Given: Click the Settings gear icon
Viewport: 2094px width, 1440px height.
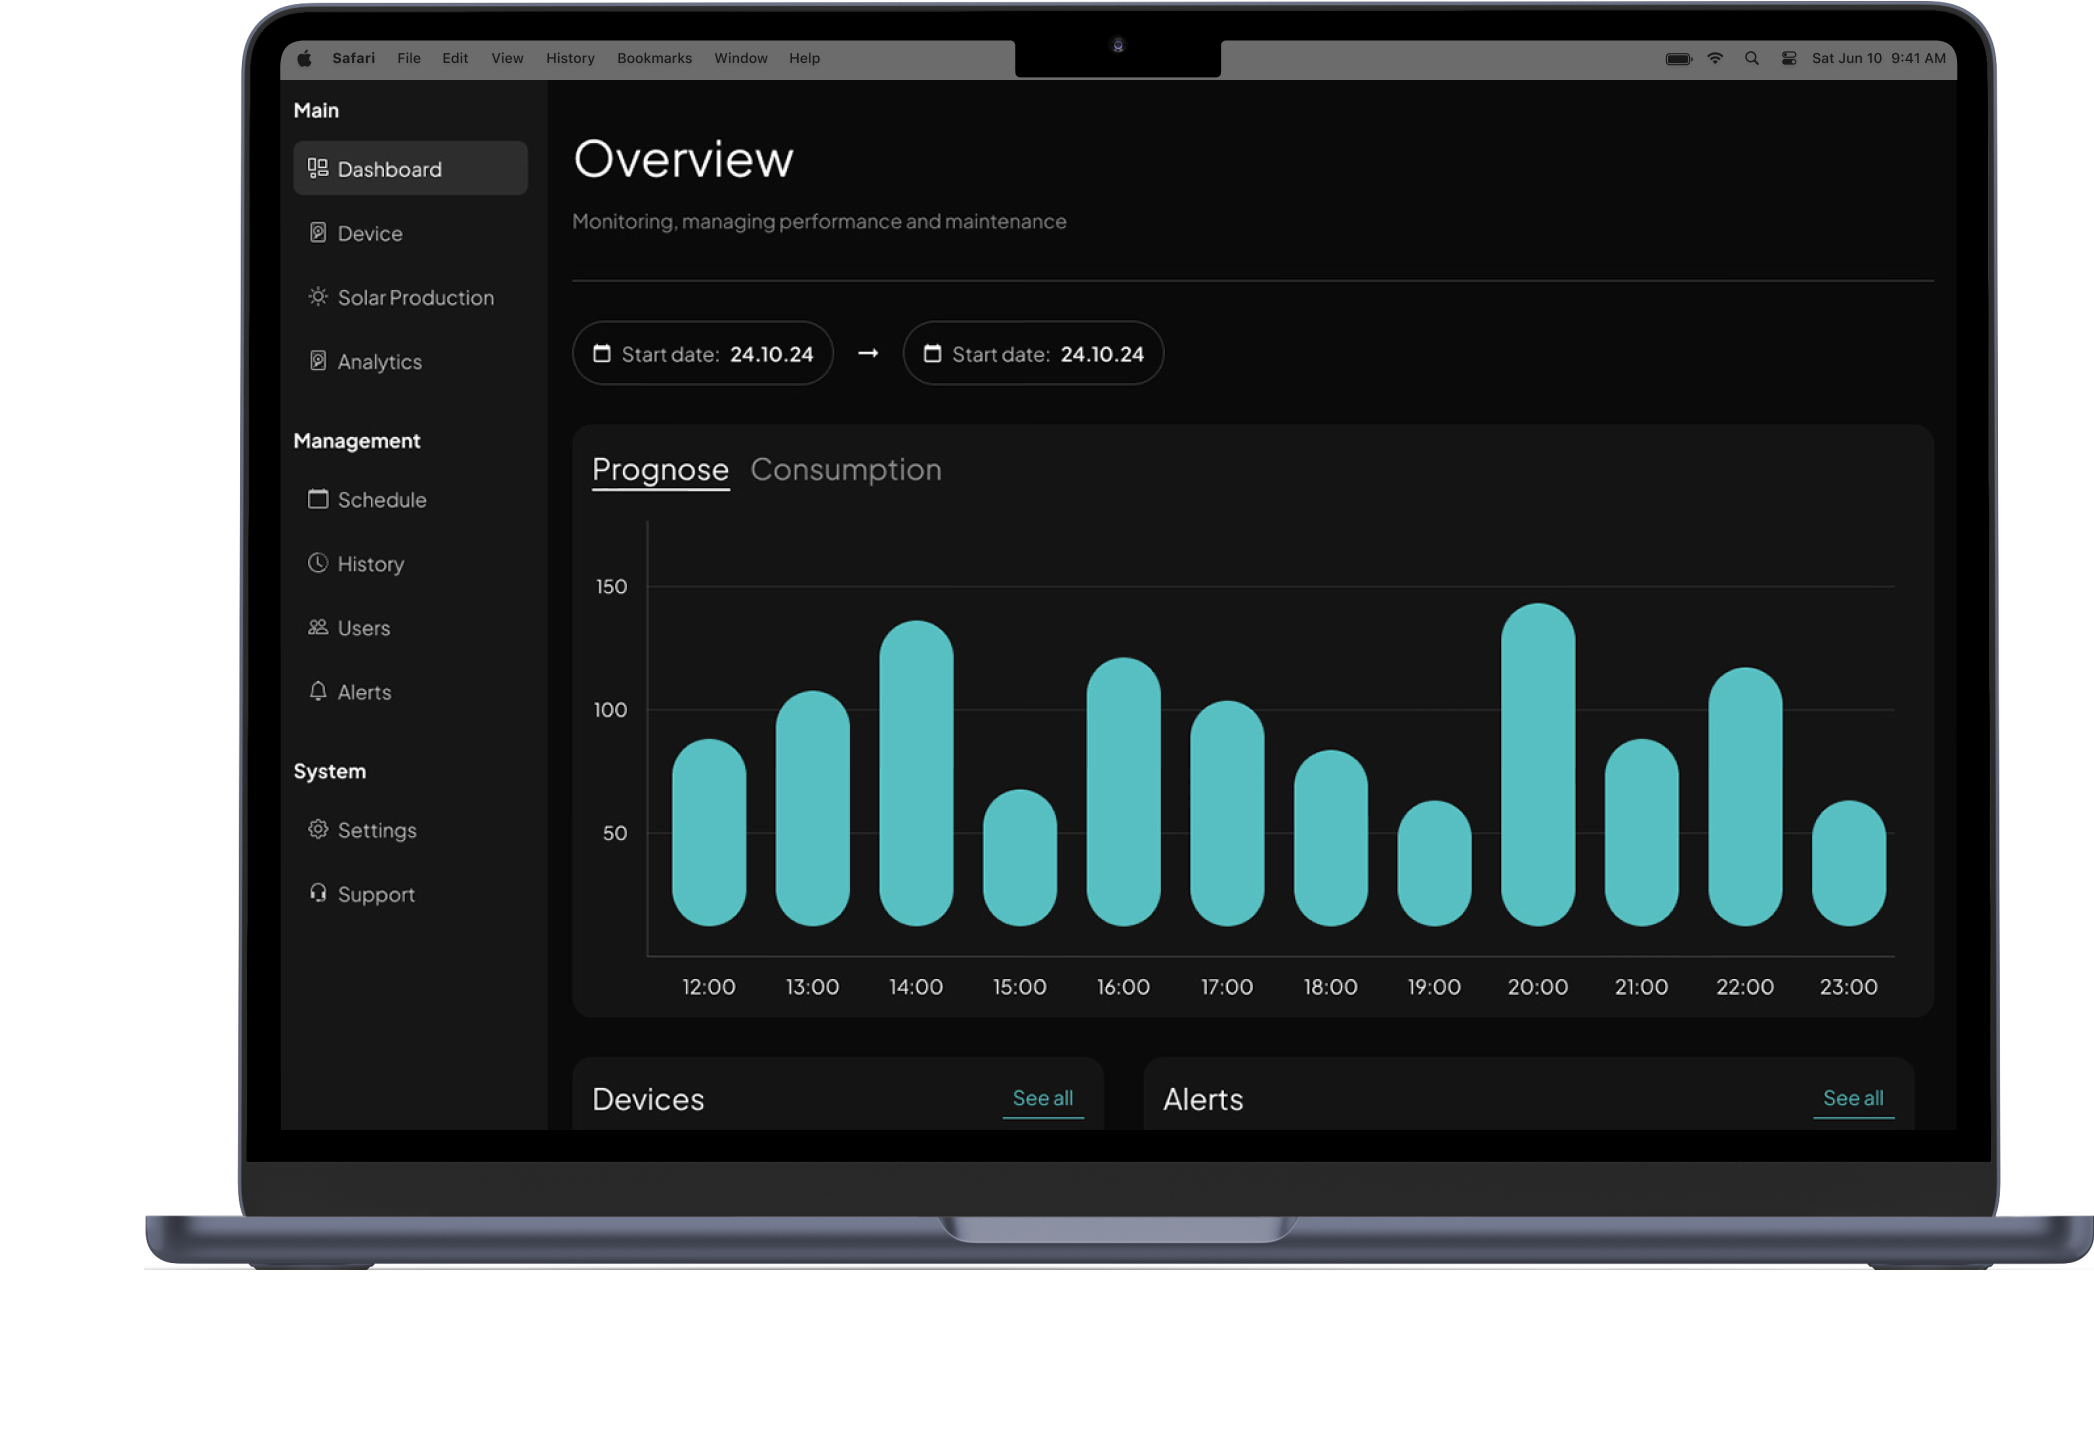Looking at the screenshot, I should [x=317, y=828].
